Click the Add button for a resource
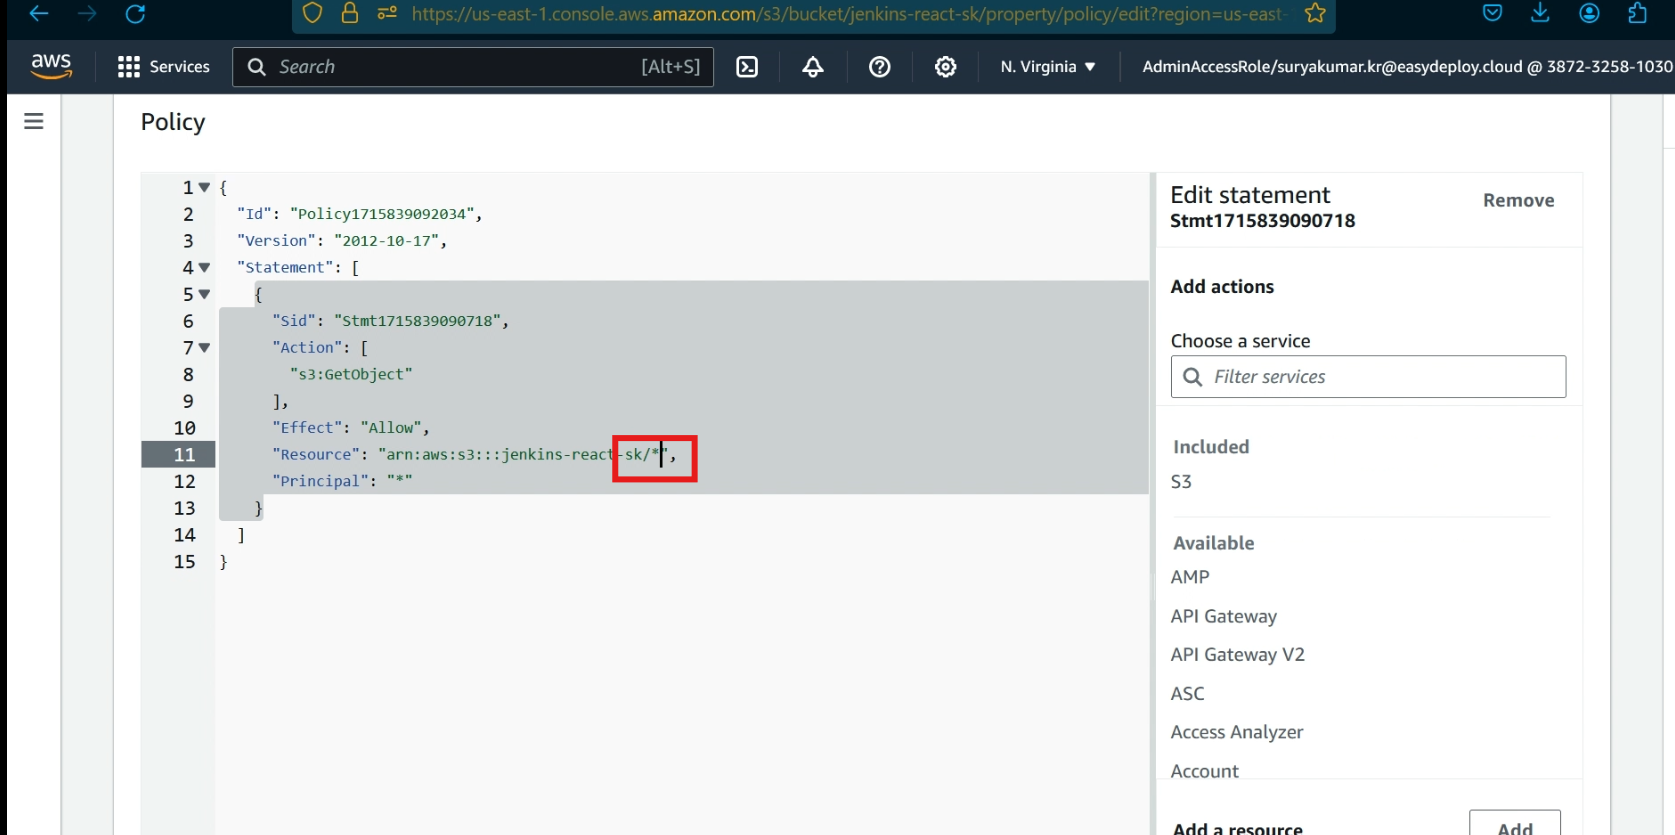Viewport: 1675px width, 835px height. point(1514,826)
